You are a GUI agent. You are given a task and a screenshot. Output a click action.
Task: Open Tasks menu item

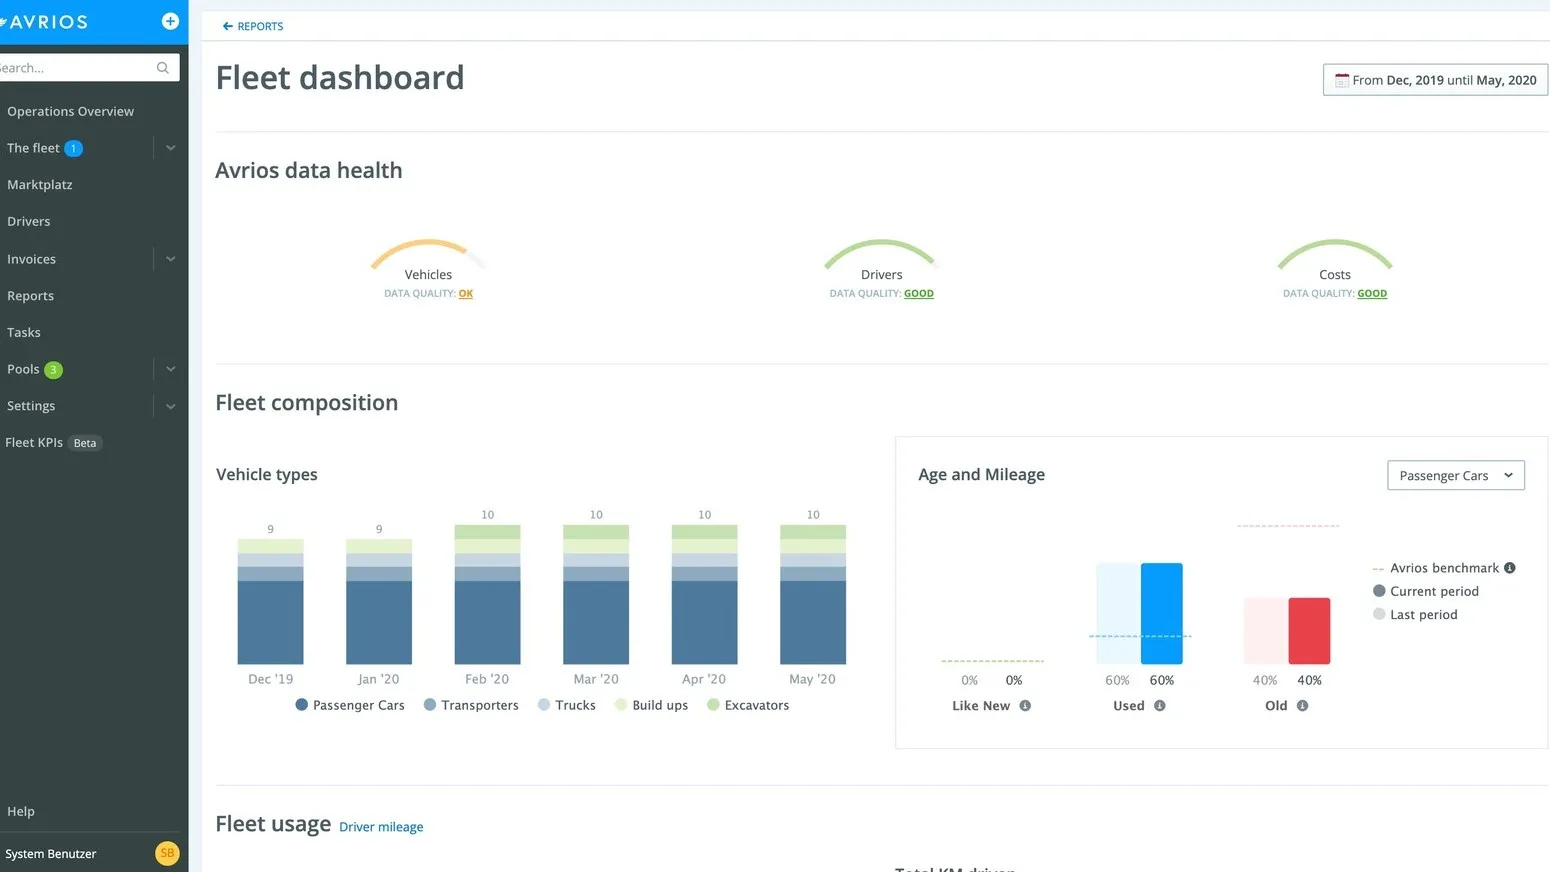pos(24,333)
